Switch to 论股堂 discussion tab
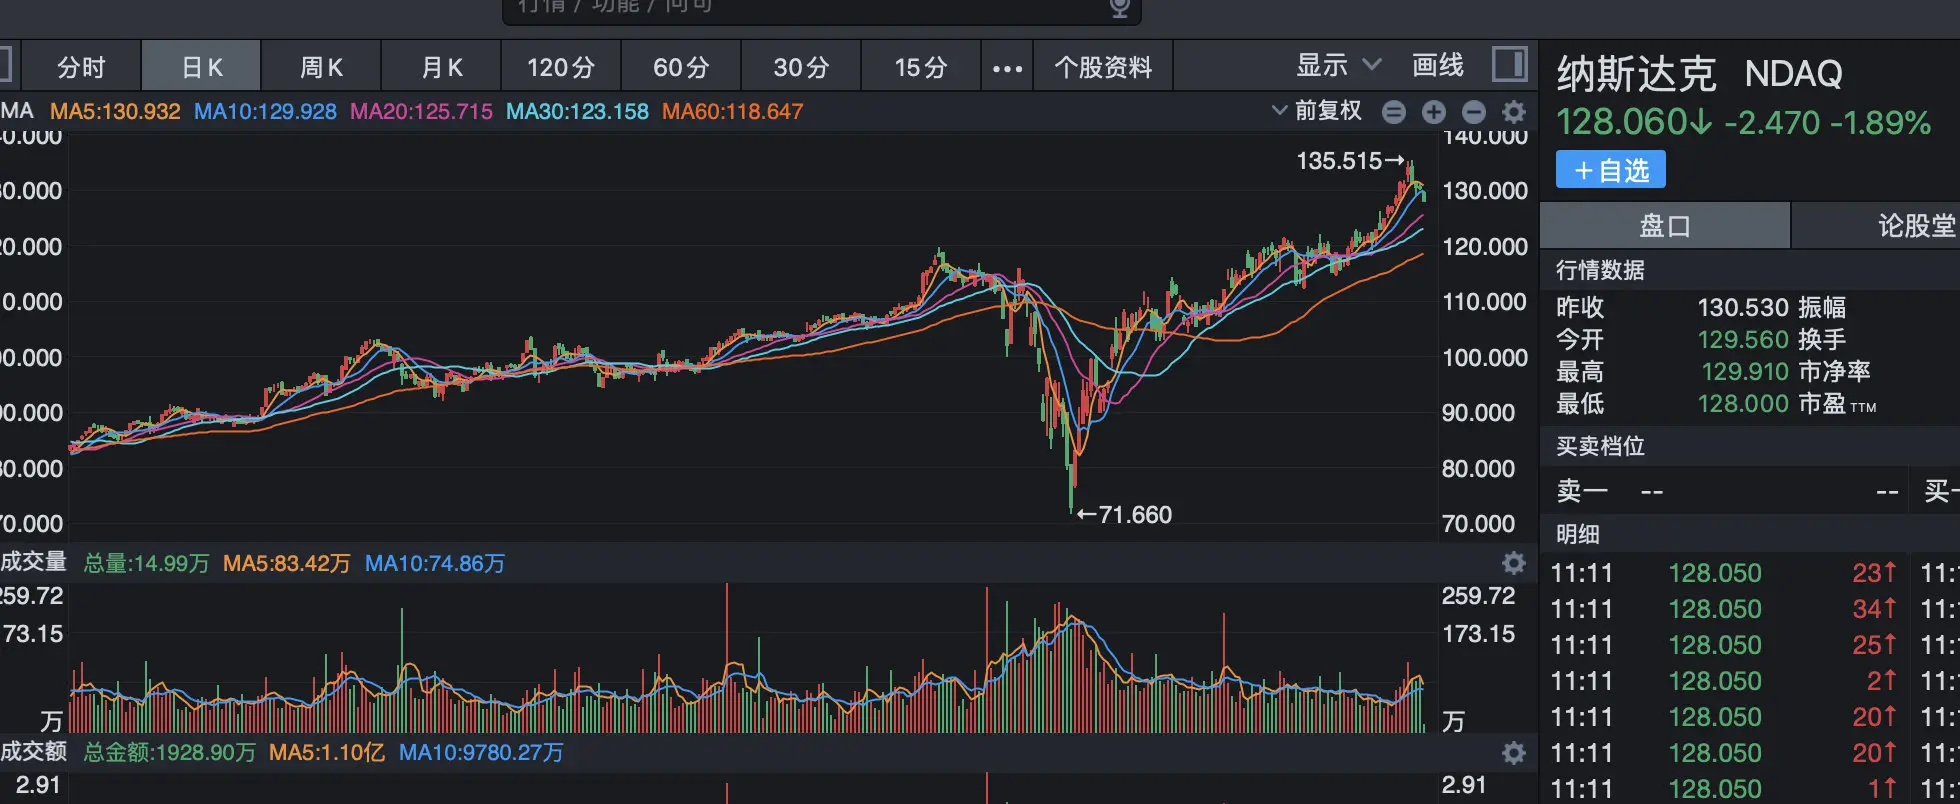 click(x=1915, y=226)
